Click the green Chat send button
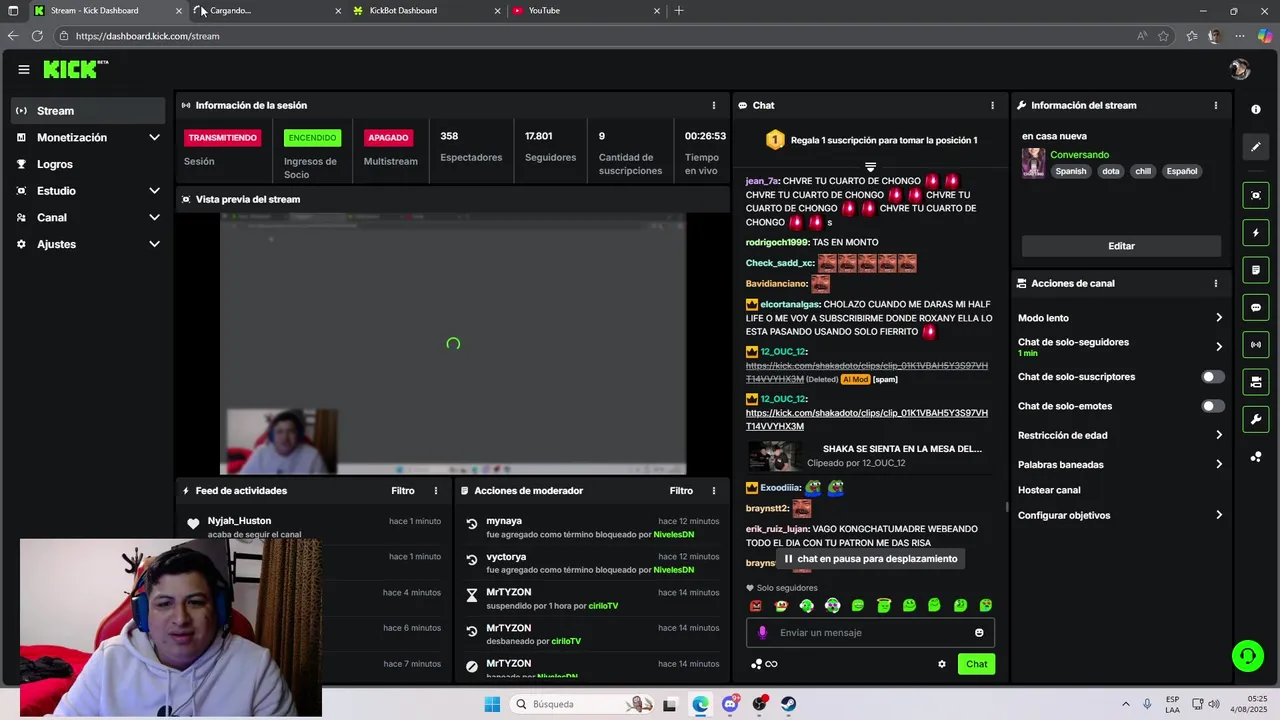 [976, 664]
